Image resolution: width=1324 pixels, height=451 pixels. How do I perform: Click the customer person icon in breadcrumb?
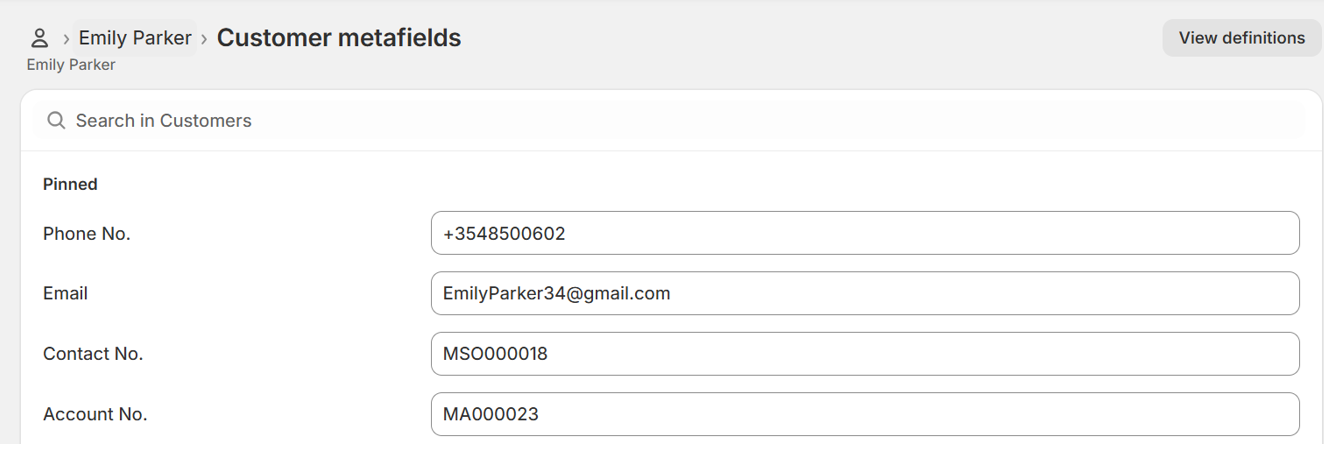point(39,38)
